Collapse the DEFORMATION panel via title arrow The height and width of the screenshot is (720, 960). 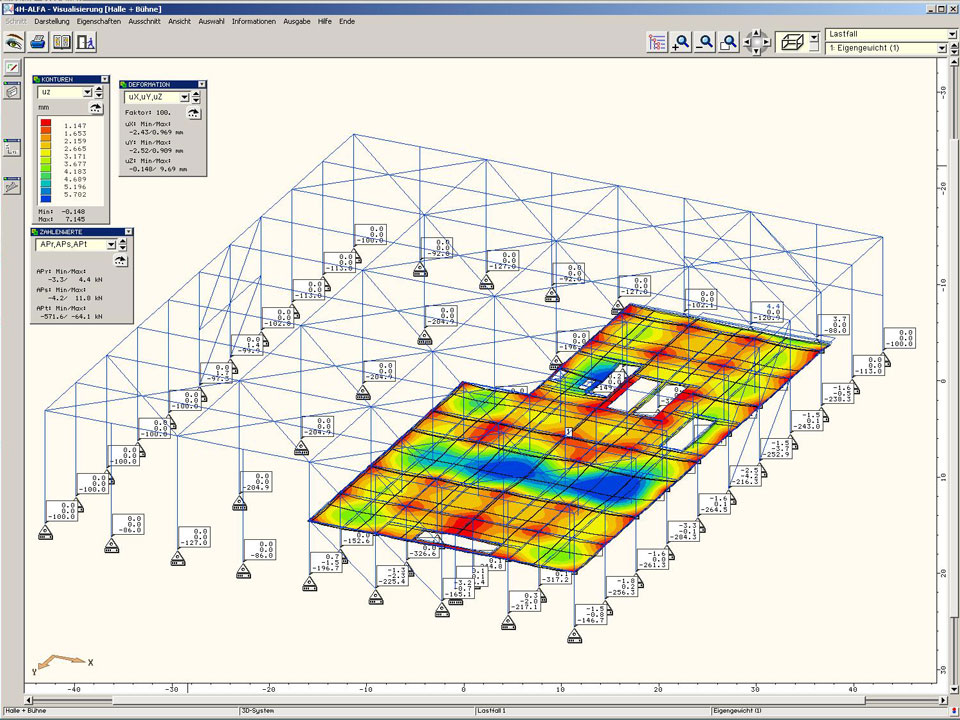[x=194, y=85]
